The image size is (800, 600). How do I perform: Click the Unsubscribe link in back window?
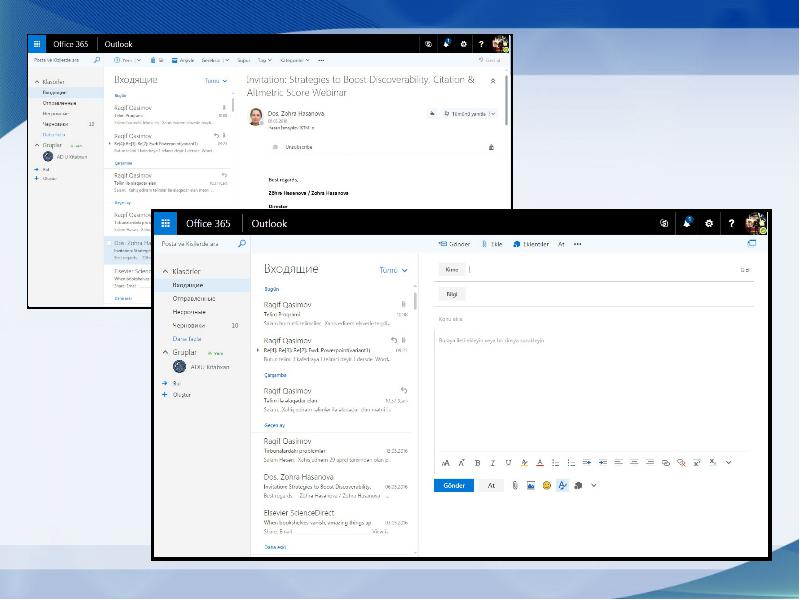pyautogui.click(x=298, y=147)
